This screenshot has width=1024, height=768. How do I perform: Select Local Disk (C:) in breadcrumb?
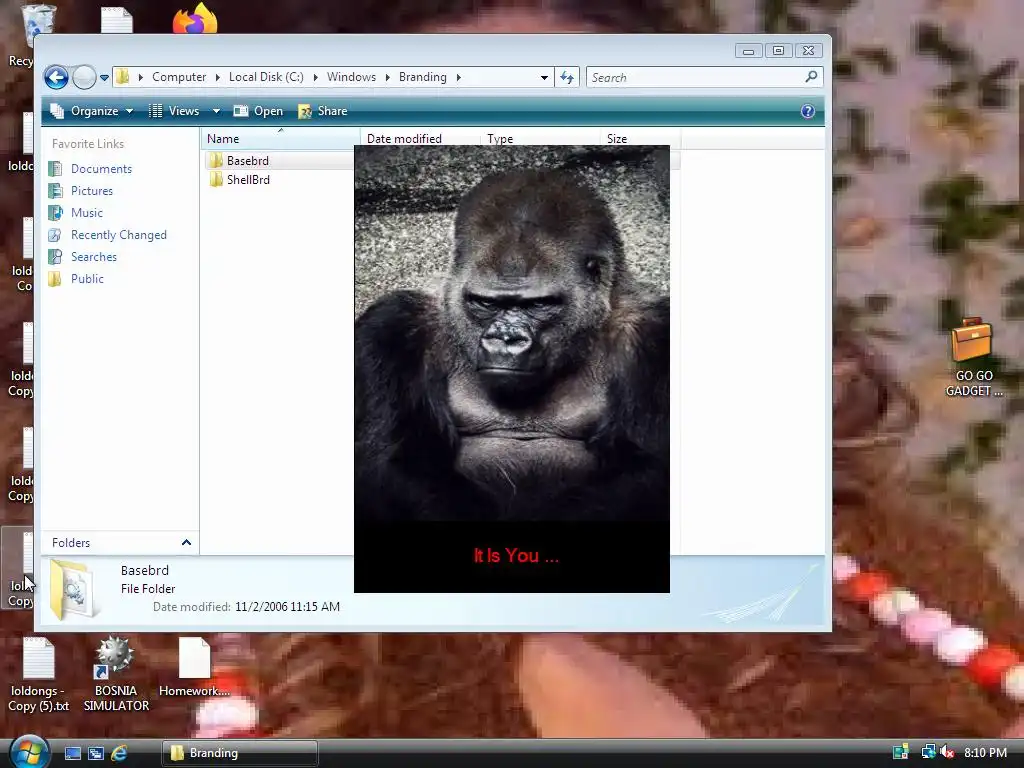tap(266, 77)
